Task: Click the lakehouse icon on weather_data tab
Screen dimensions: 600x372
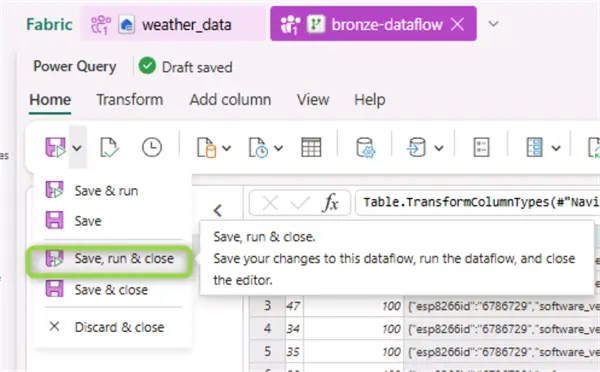Action: point(126,24)
